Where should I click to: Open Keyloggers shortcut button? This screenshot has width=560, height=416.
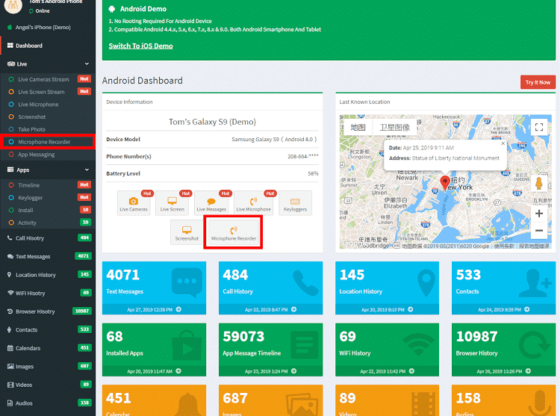[x=295, y=203]
